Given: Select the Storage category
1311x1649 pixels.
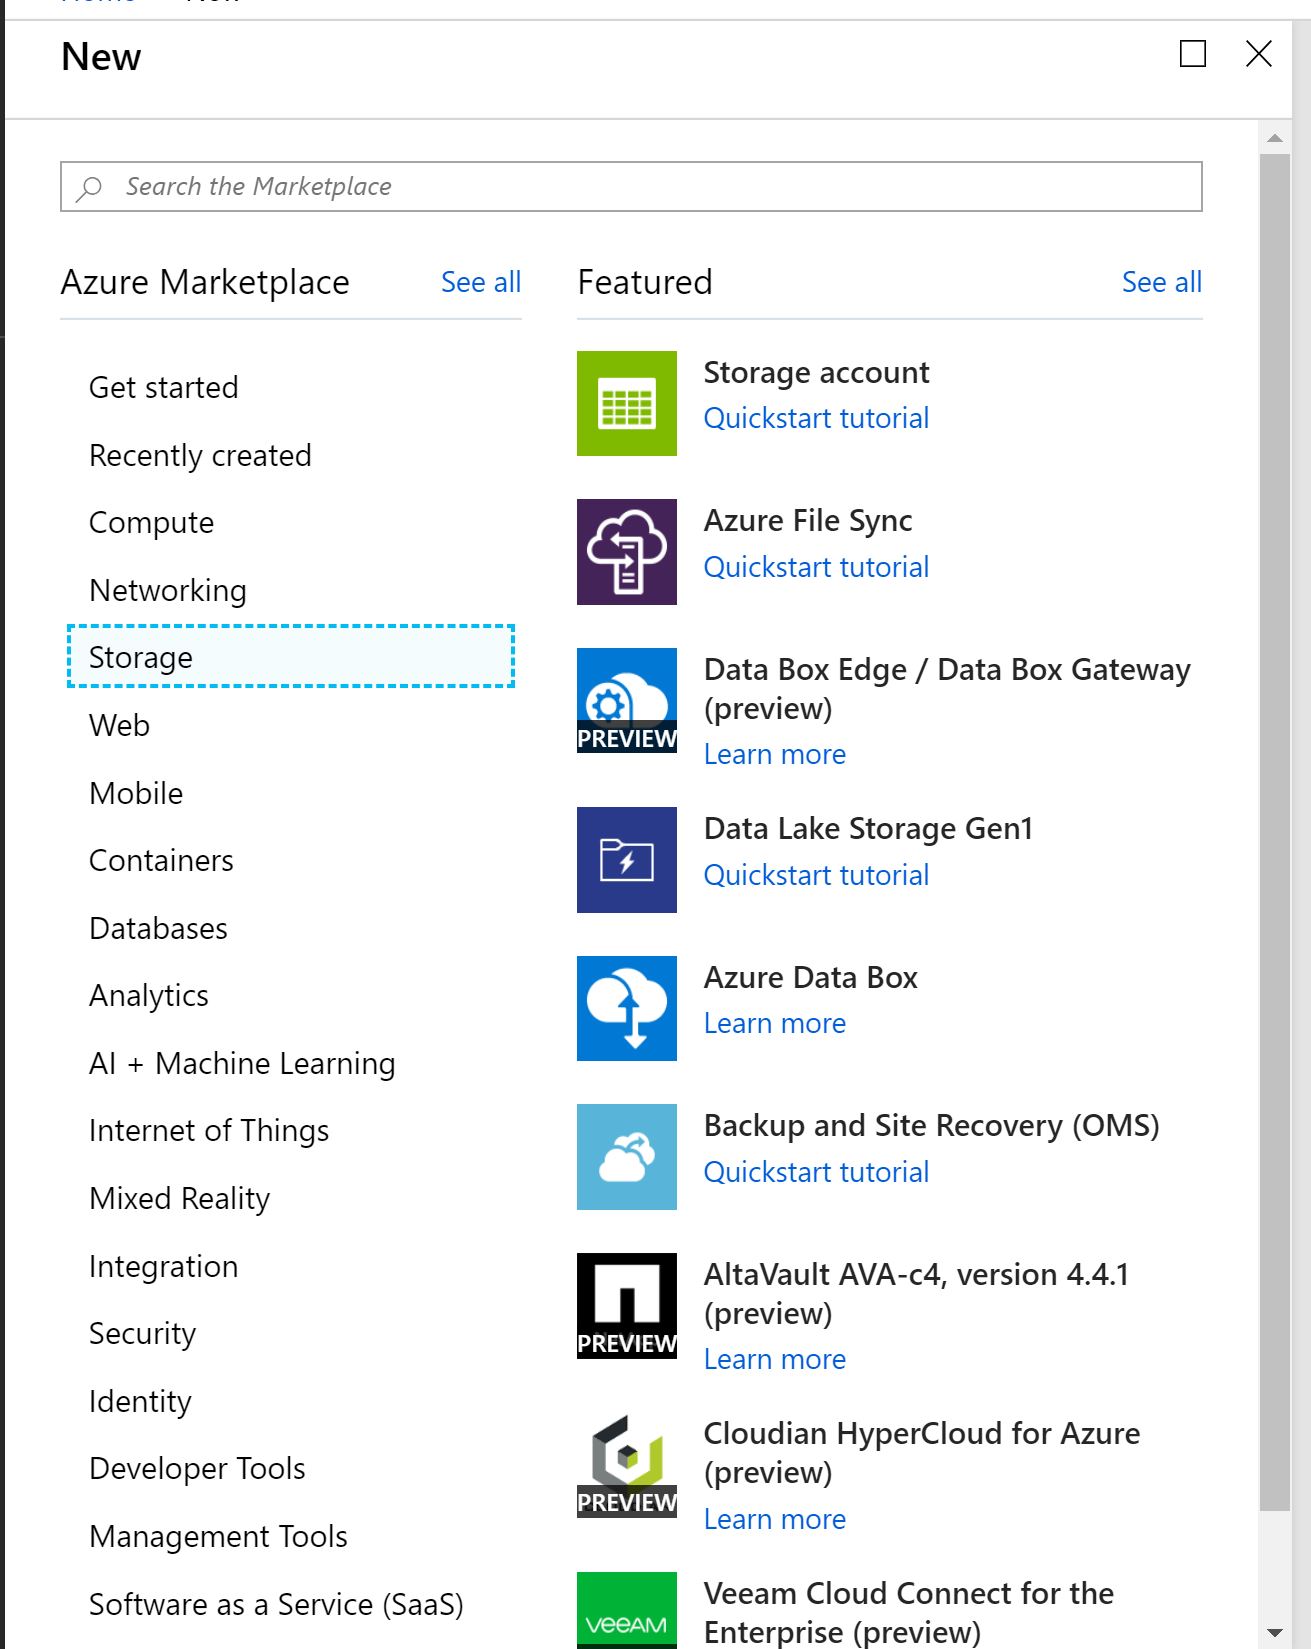Looking at the screenshot, I should [291, 657].
